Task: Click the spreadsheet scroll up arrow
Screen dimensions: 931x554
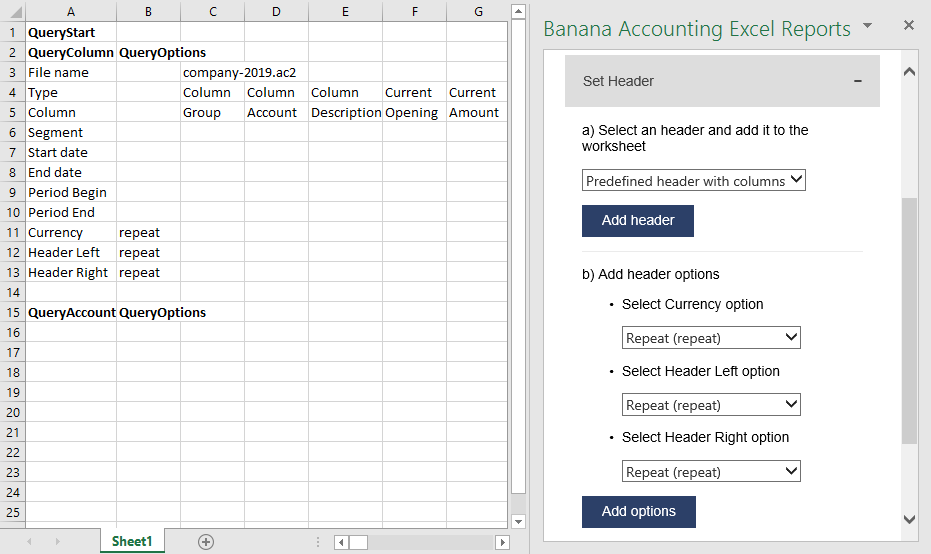Action: coord(518,11)
